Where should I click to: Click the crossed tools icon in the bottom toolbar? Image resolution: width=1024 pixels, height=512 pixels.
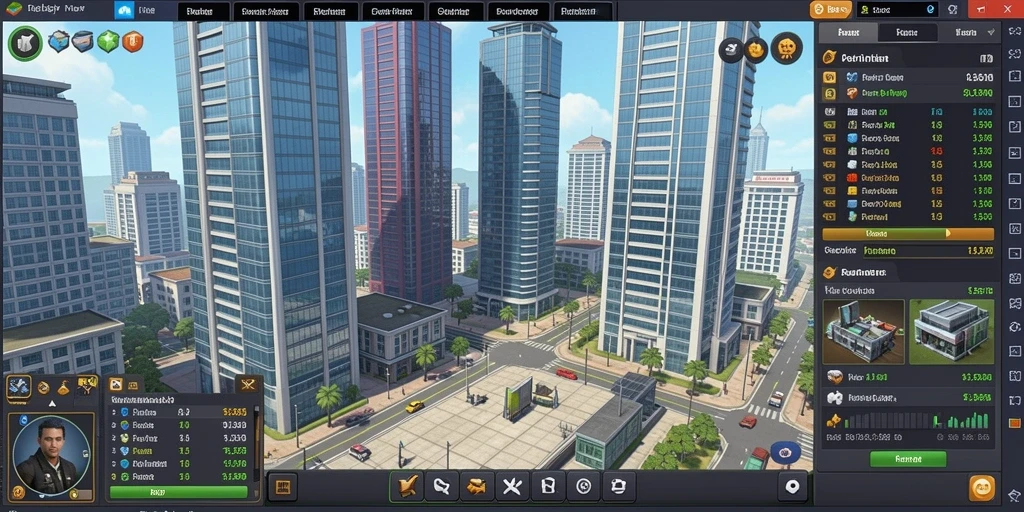click(512, 487)
